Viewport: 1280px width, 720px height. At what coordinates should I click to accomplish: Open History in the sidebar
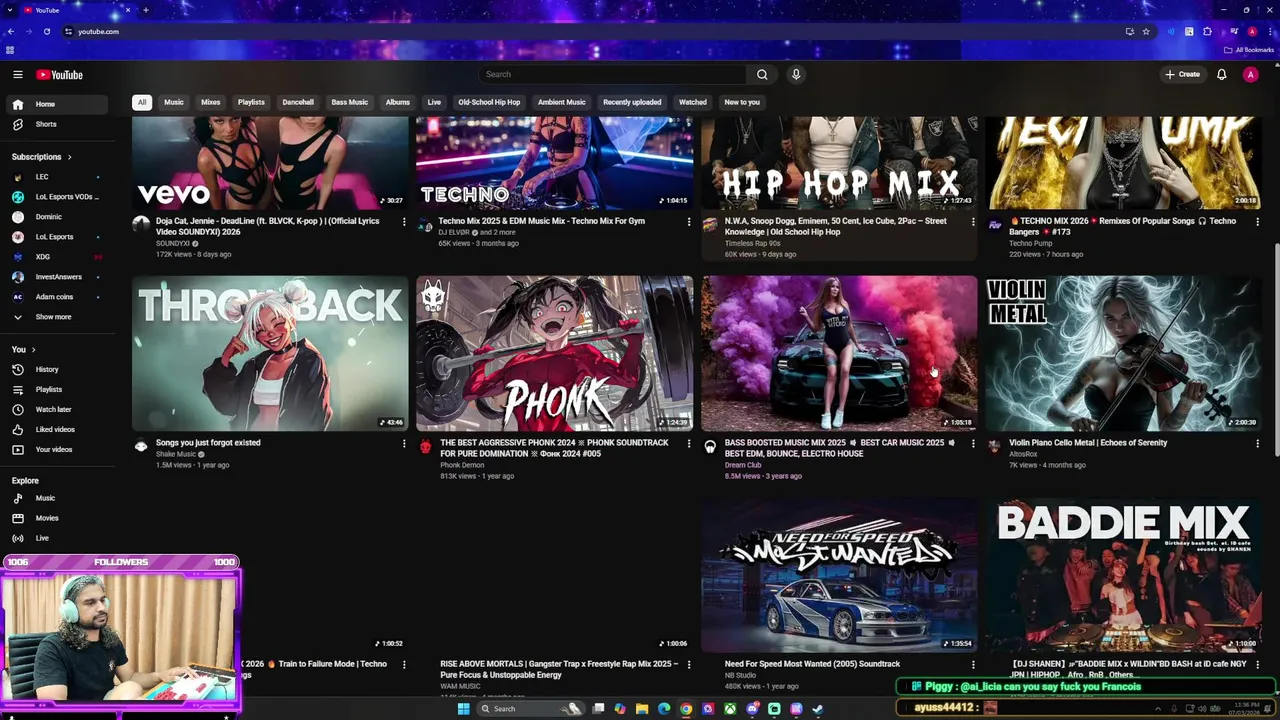56,369
